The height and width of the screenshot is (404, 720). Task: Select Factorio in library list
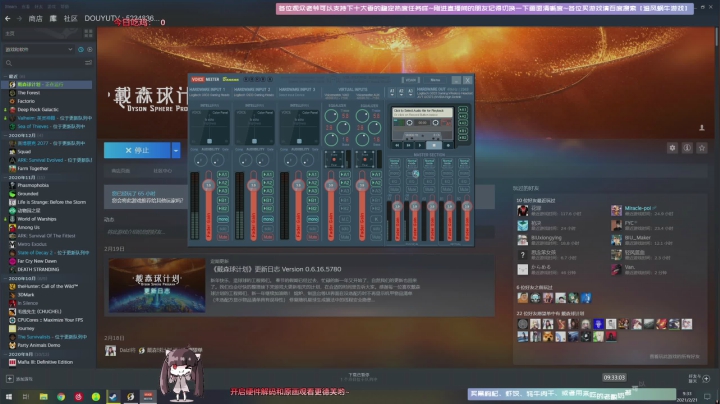[x=26, y=101]
